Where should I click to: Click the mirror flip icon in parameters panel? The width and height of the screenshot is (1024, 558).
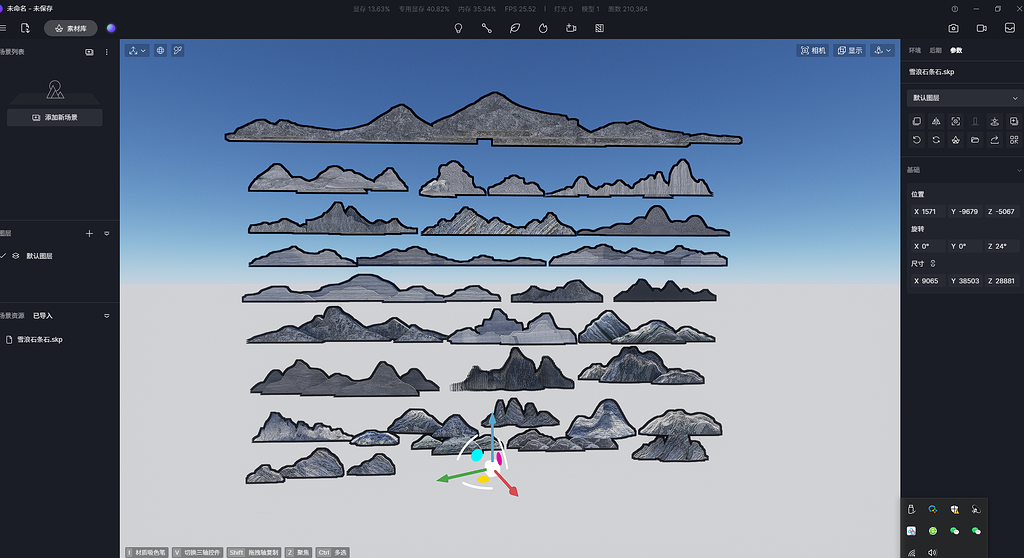tap(936, 121)
